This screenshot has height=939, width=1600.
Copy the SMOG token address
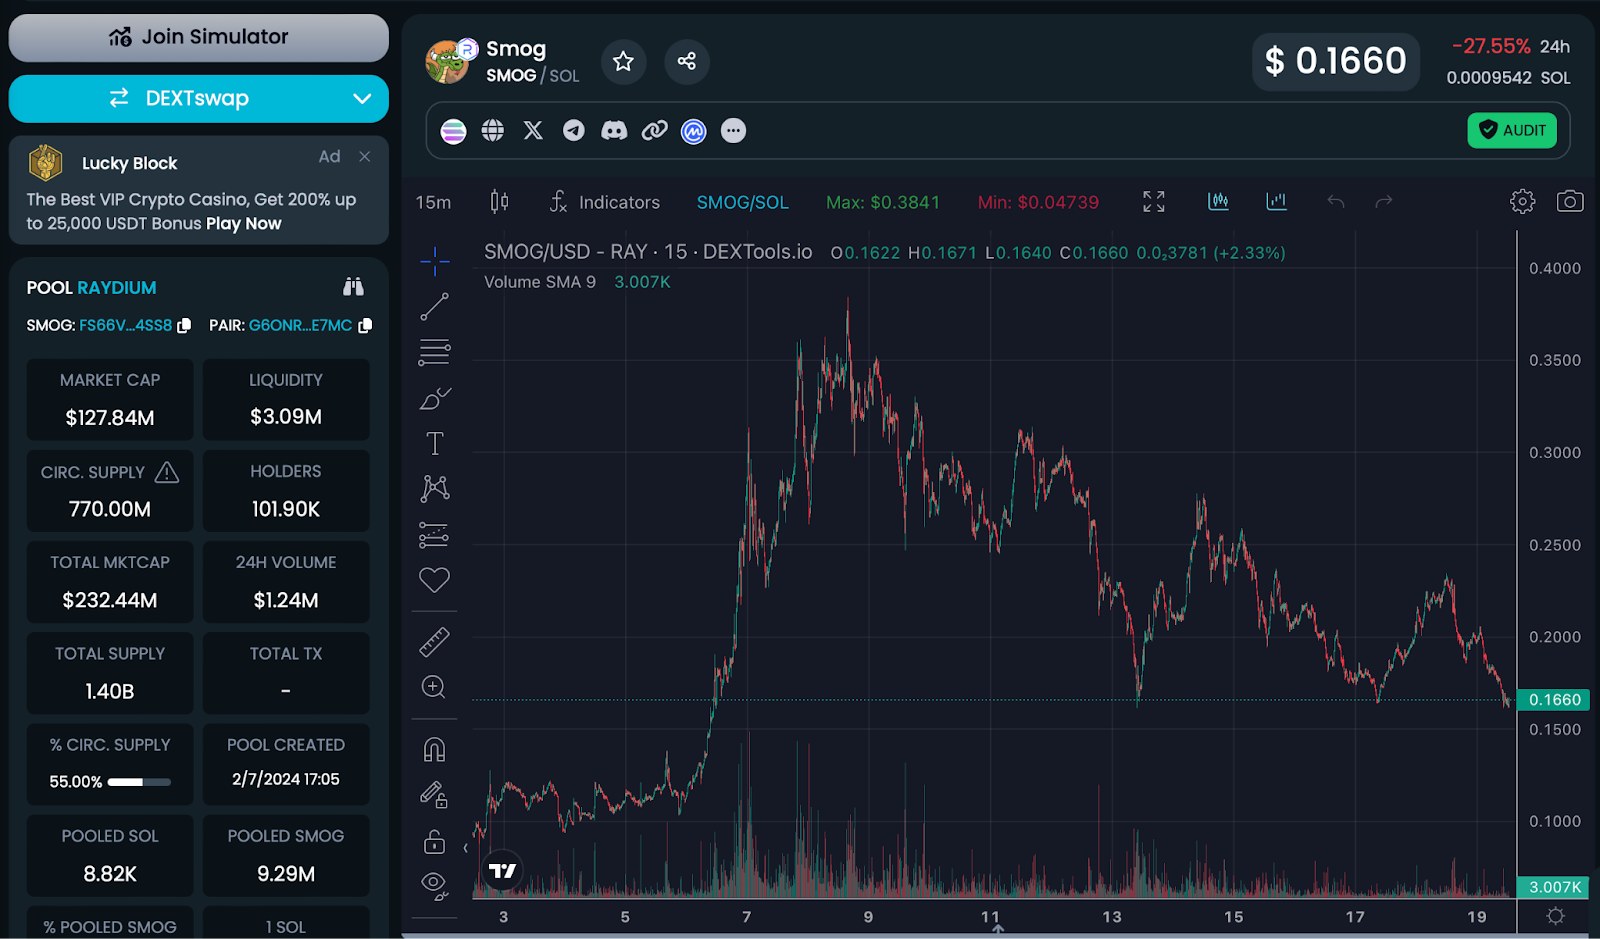tap(184, 326)
